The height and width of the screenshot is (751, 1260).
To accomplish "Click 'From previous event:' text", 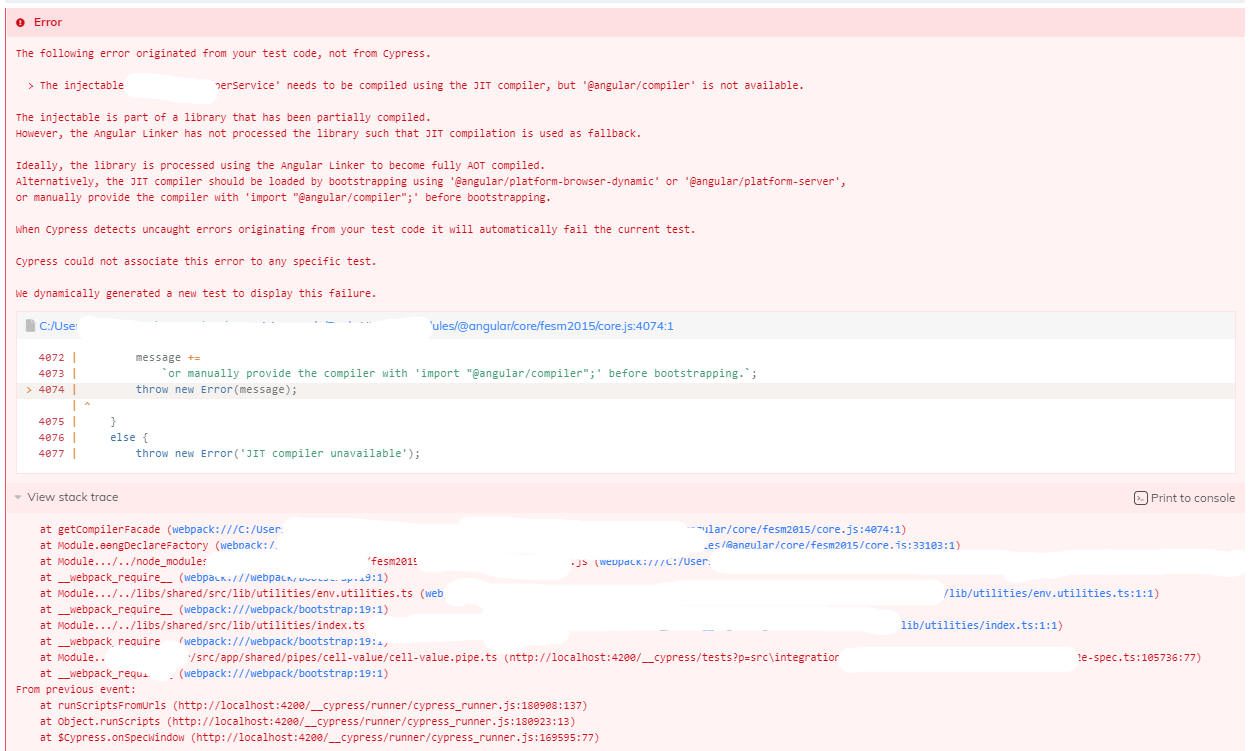I will (x=73, y=689).
